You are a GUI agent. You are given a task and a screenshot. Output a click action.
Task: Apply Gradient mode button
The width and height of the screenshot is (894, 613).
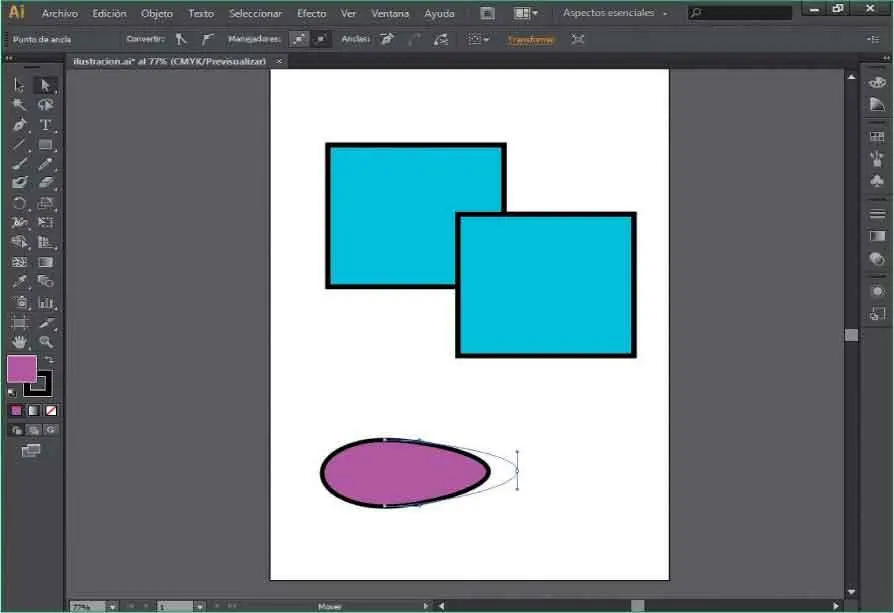pyautogui.click(x=34, y=411)
